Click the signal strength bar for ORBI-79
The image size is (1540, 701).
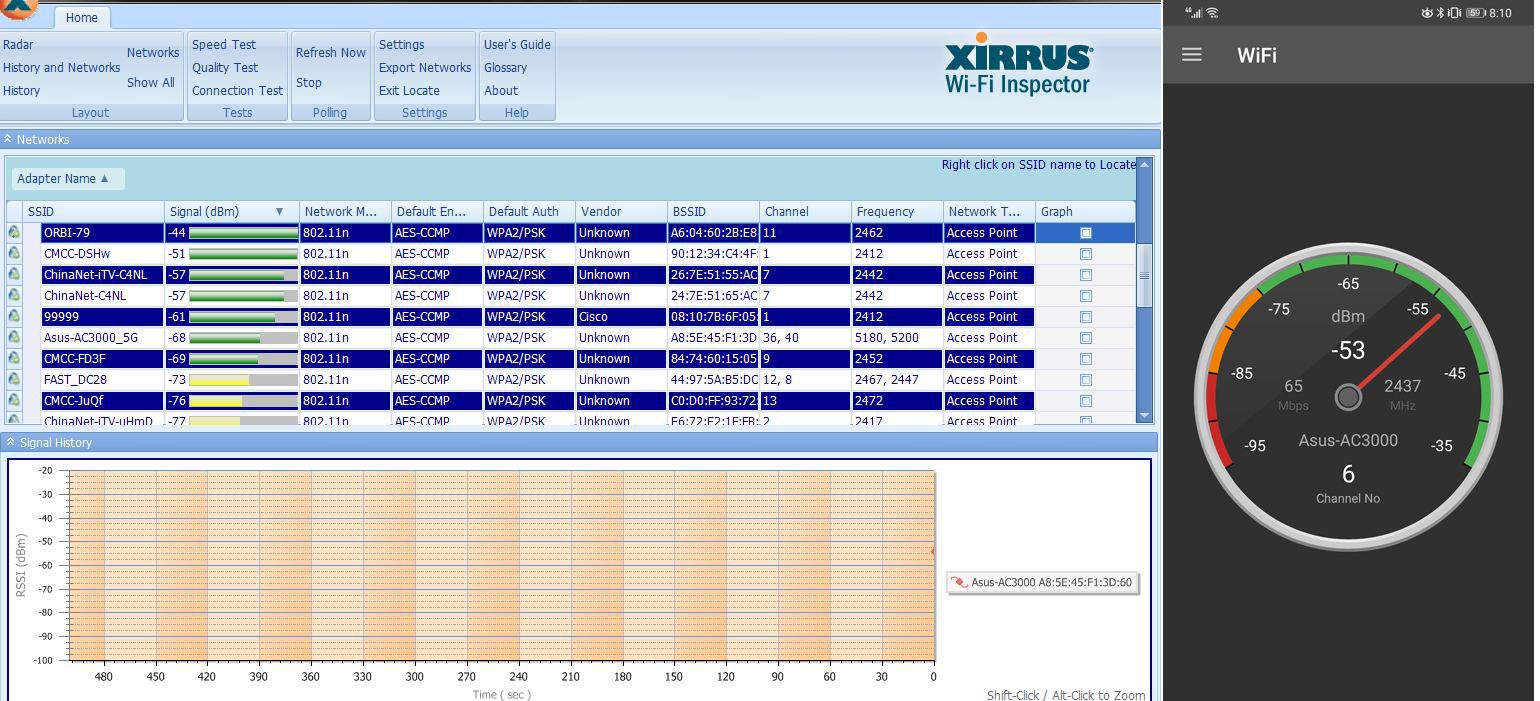(243, 233)
